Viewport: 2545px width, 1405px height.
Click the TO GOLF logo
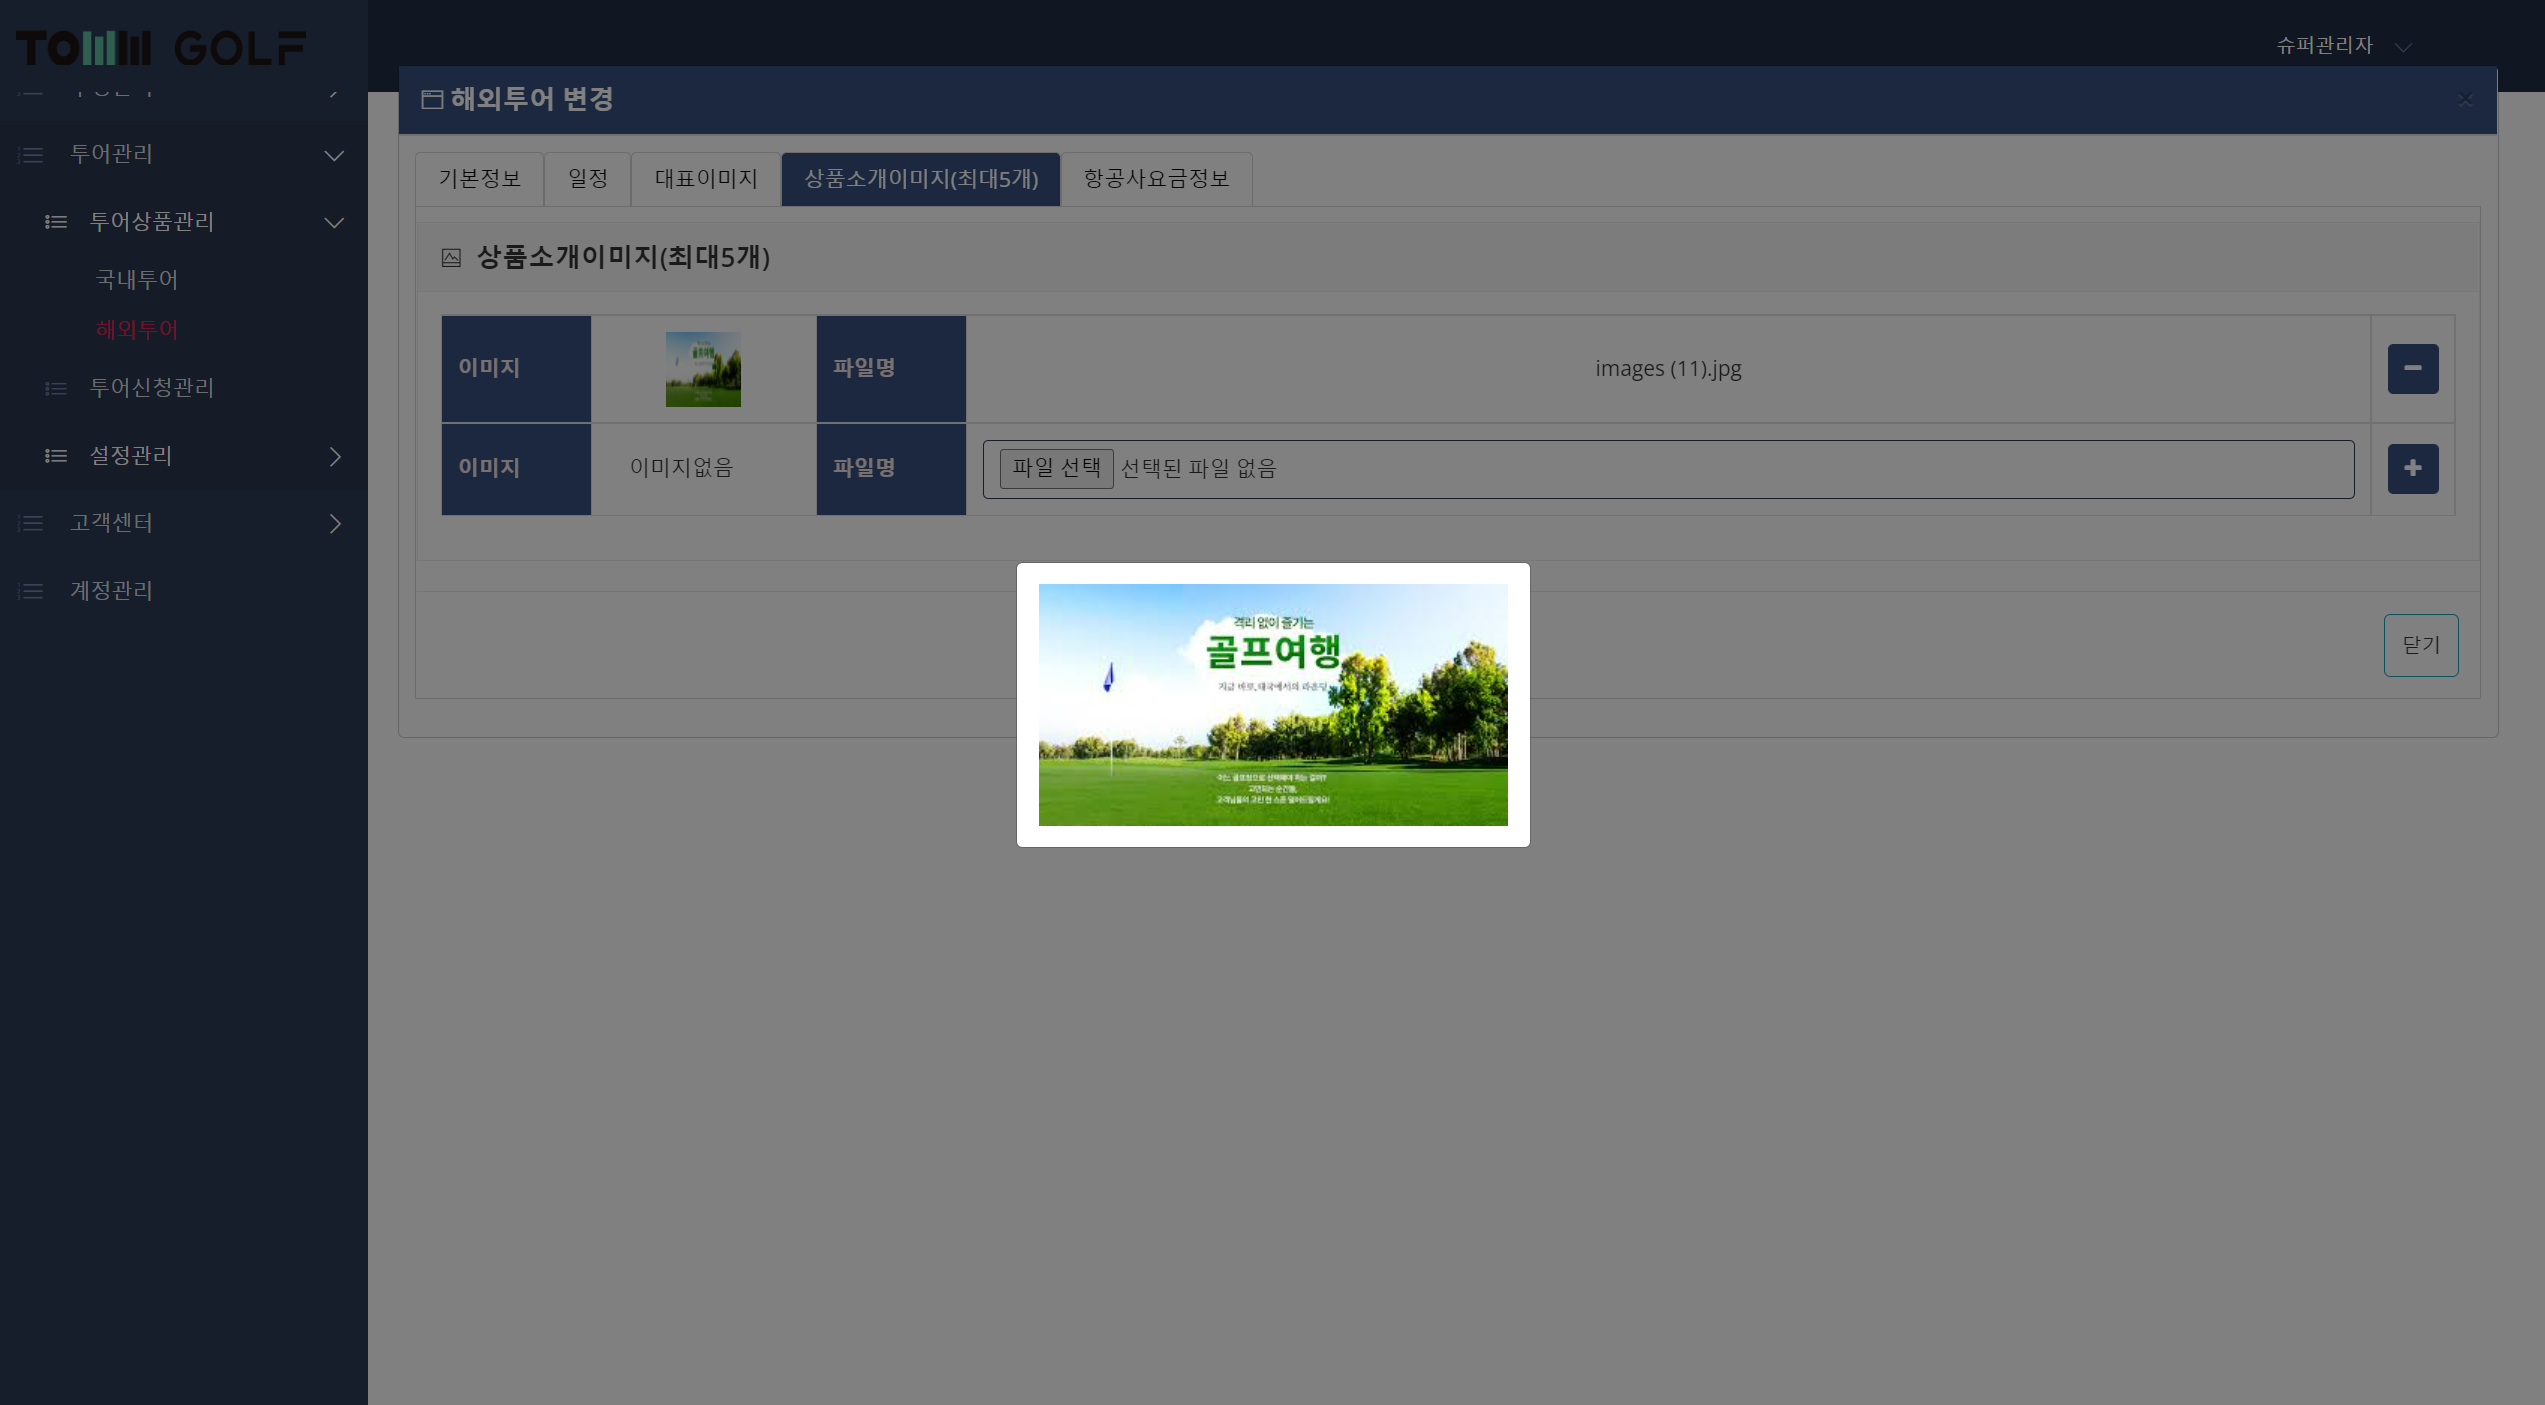click(160, 47)
